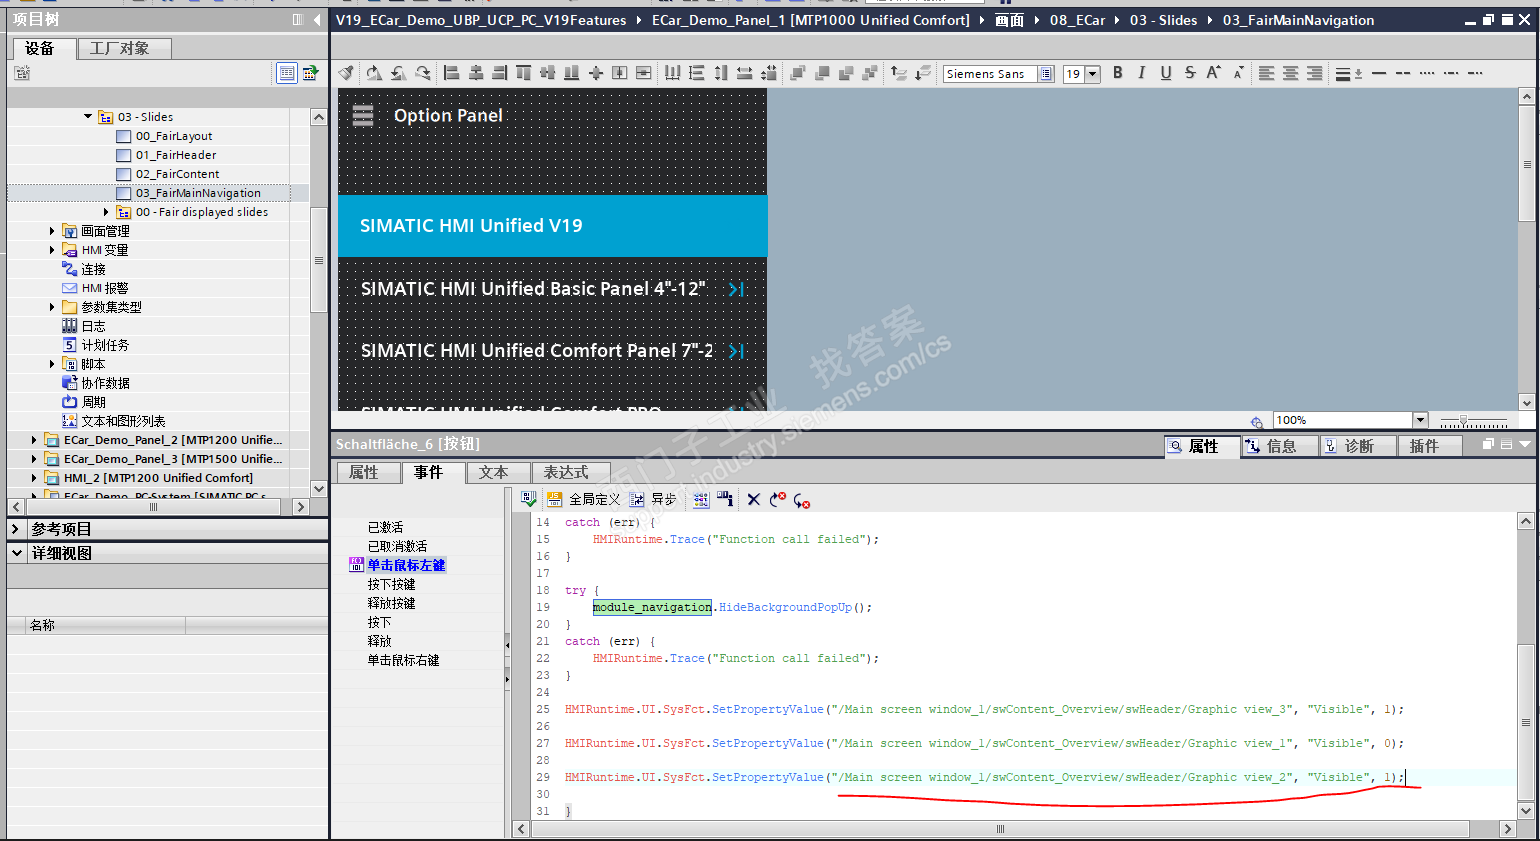Align selected objects to bottom edge
This screenshot has width=1540, height=841.
[571, 73]
